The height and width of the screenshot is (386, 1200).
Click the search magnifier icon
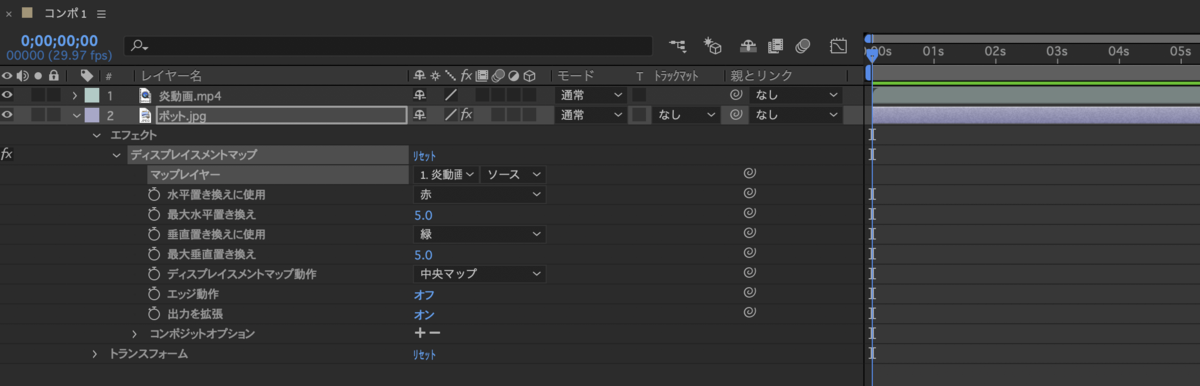138,45
